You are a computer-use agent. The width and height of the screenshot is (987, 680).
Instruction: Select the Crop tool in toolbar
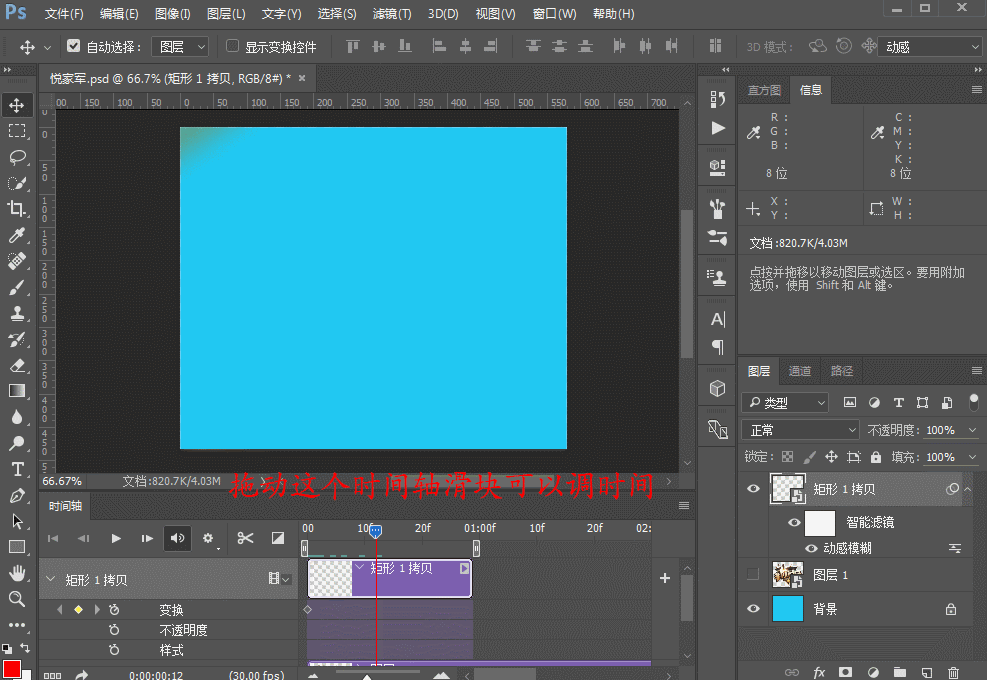click(17, 208)
